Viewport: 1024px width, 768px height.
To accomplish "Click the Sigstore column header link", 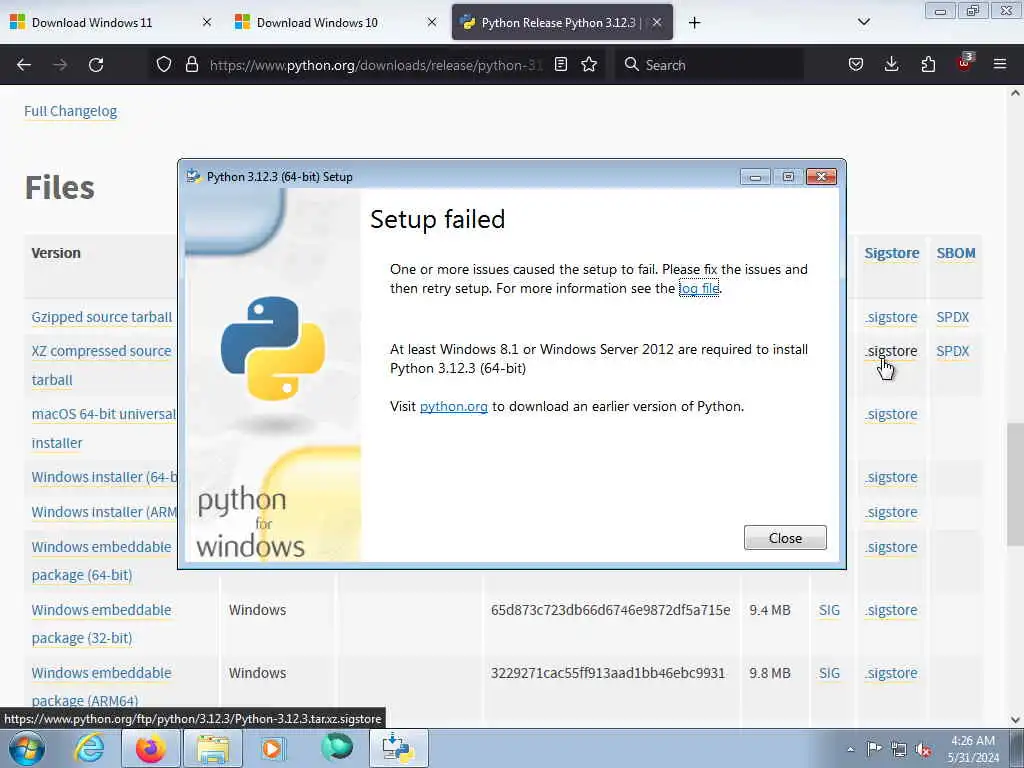I will coord(891,253).
